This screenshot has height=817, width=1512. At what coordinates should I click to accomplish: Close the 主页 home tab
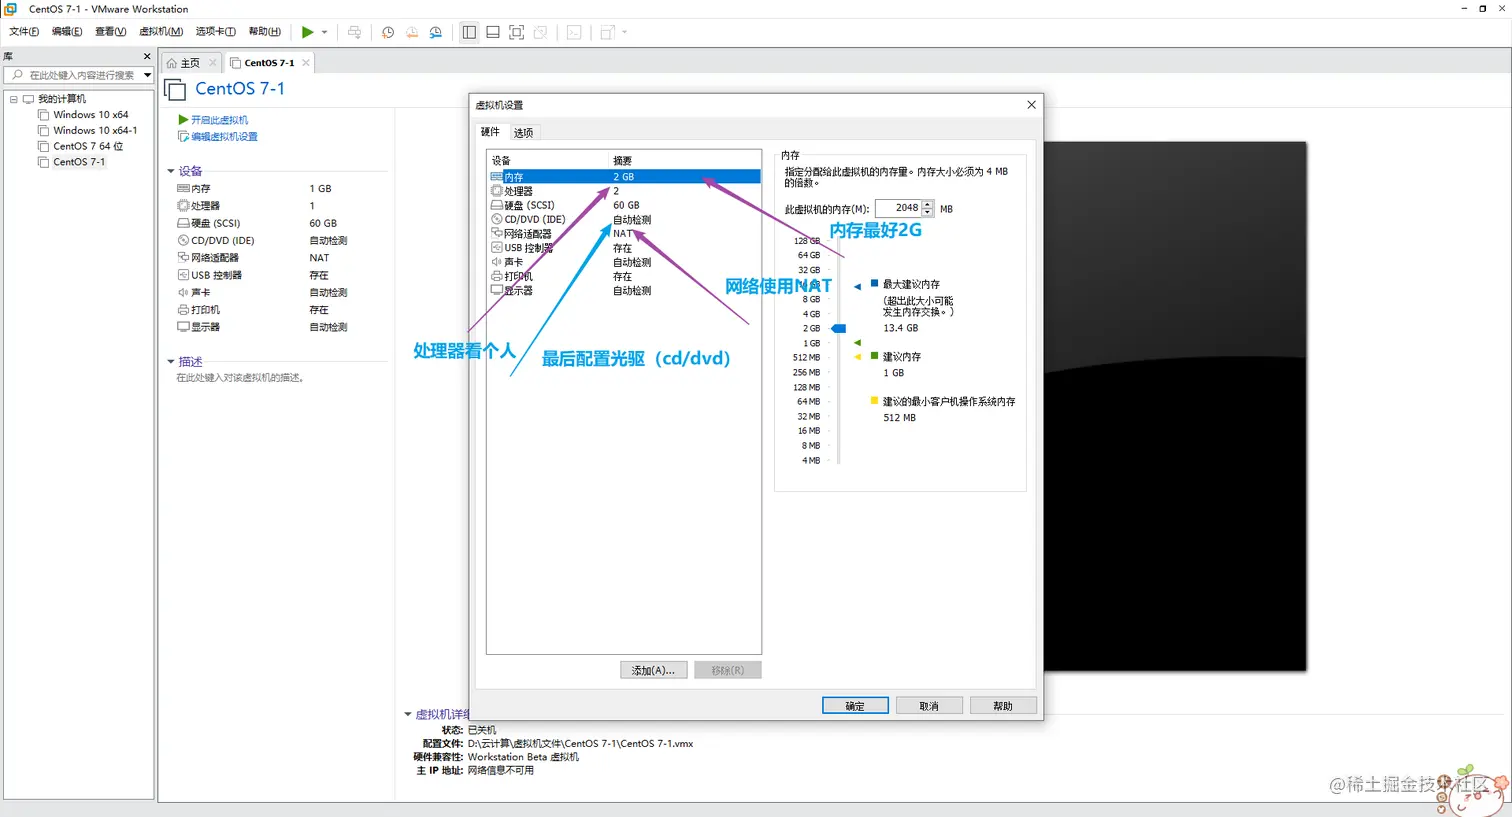213,63
